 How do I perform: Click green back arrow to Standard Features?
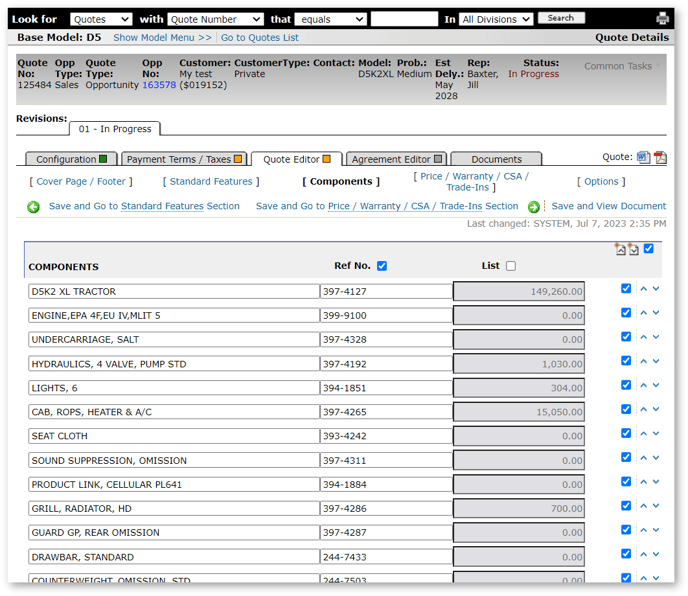tap(33, 207)
